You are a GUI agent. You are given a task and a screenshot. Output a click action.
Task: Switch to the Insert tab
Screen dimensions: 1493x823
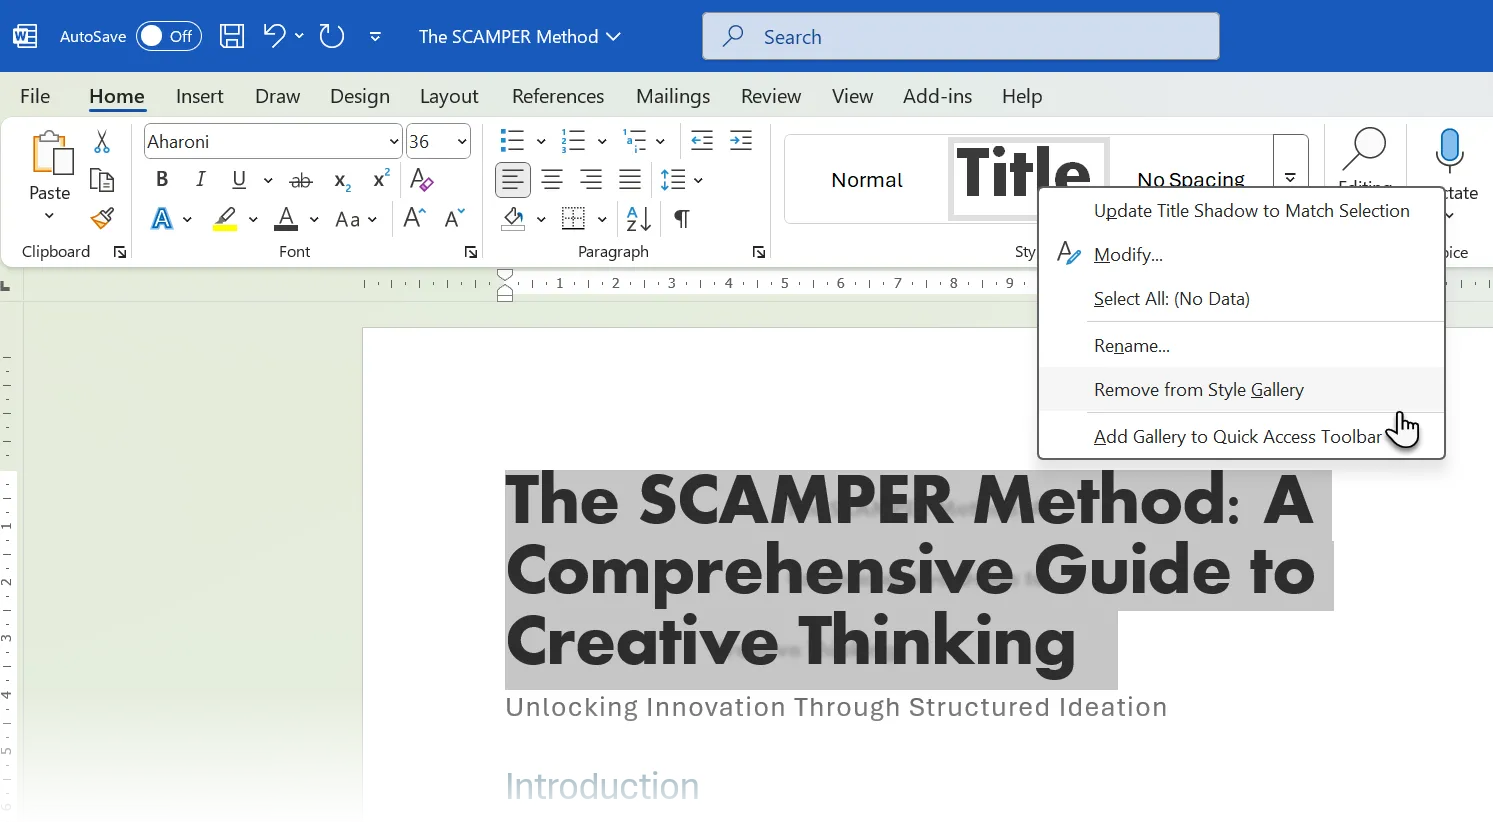click(199, 96)
